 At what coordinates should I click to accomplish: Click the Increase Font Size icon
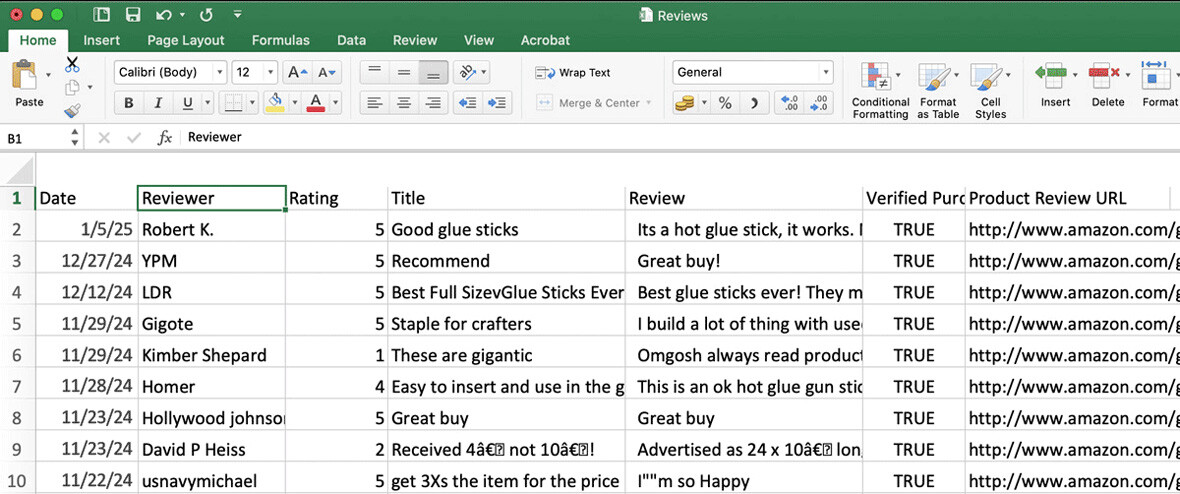297,72
